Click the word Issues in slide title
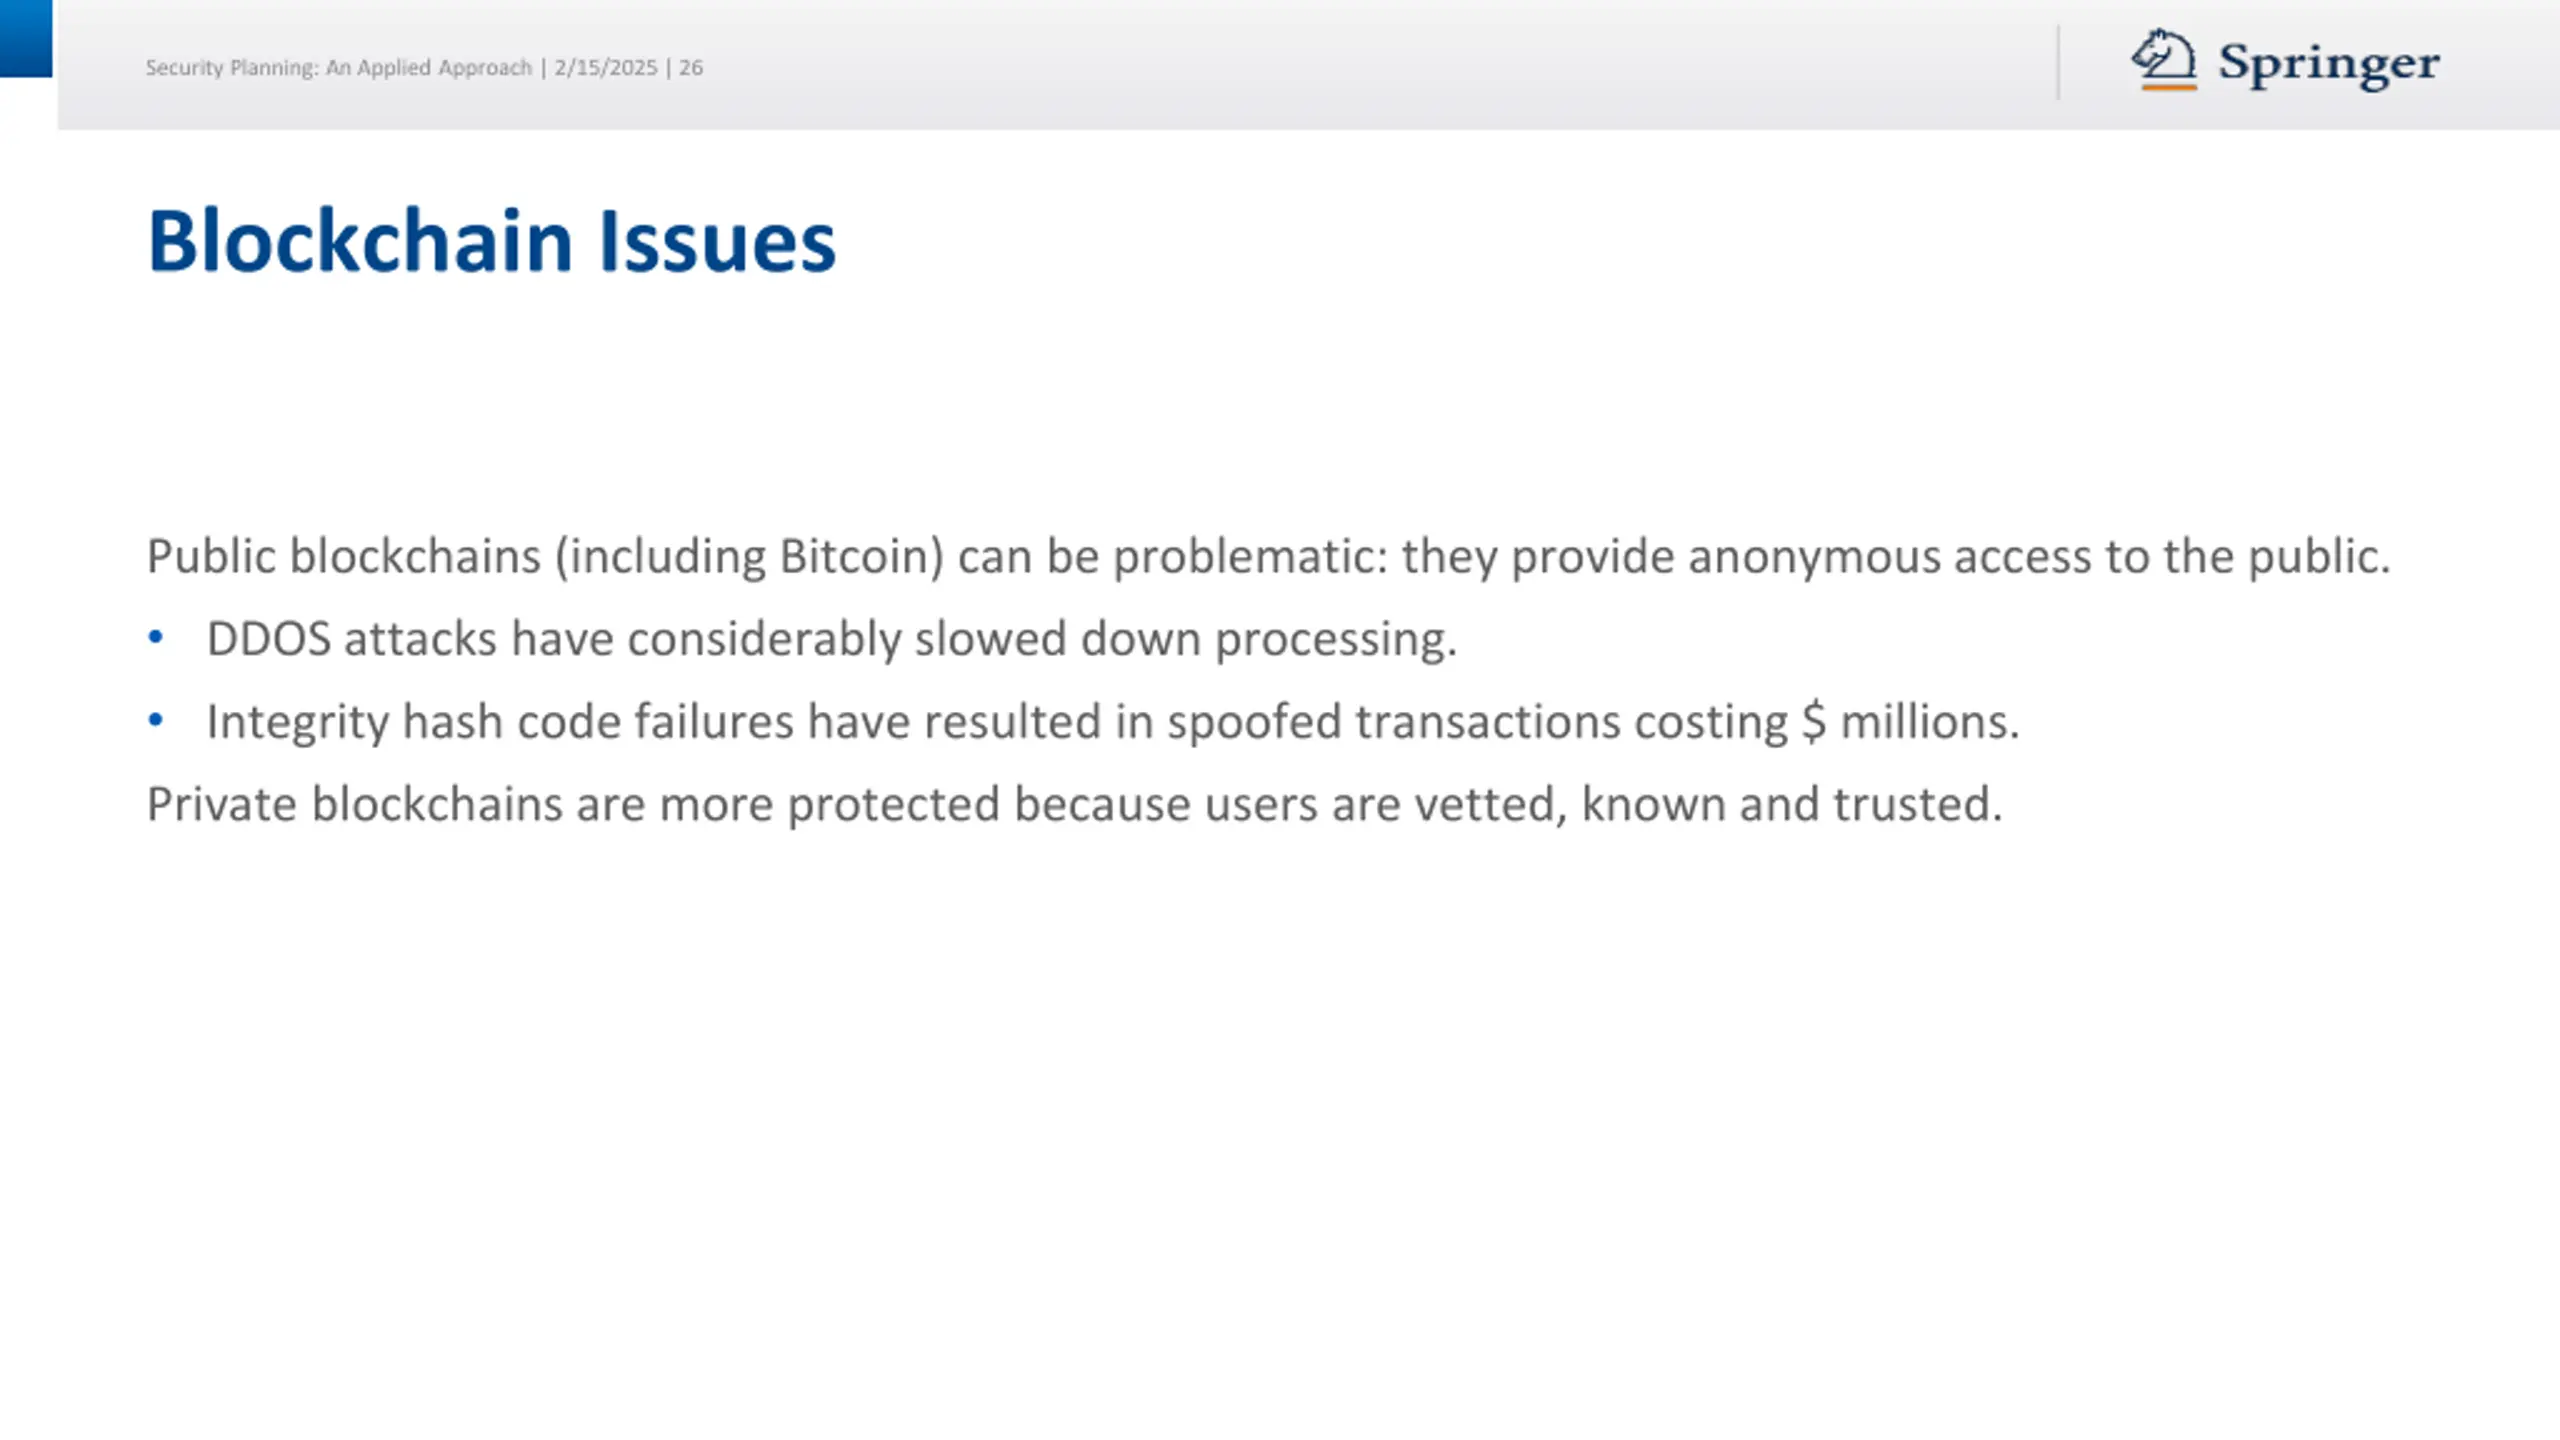Image resolution: width=2560 pixels, height=1440 pixels. (717, 241)
